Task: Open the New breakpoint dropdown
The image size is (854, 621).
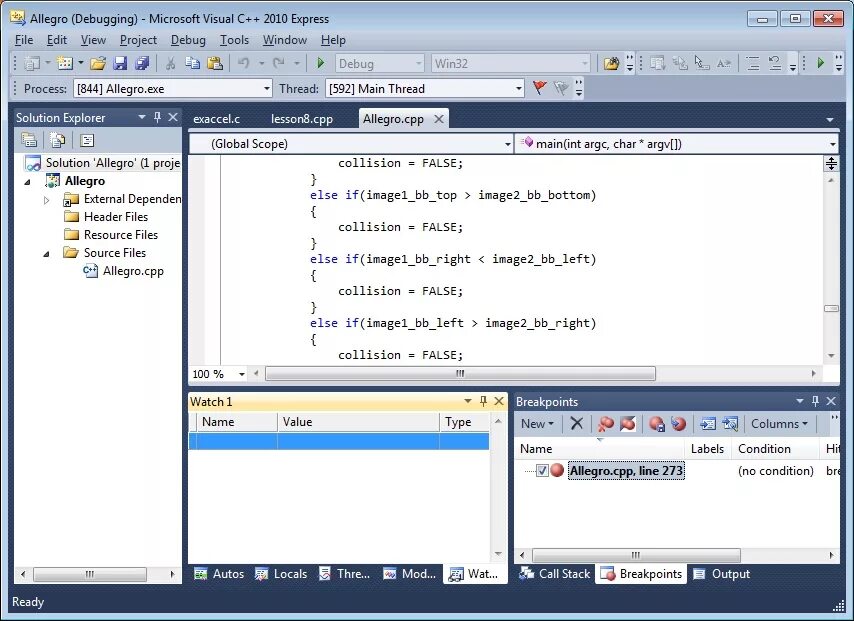Action: 537,423
